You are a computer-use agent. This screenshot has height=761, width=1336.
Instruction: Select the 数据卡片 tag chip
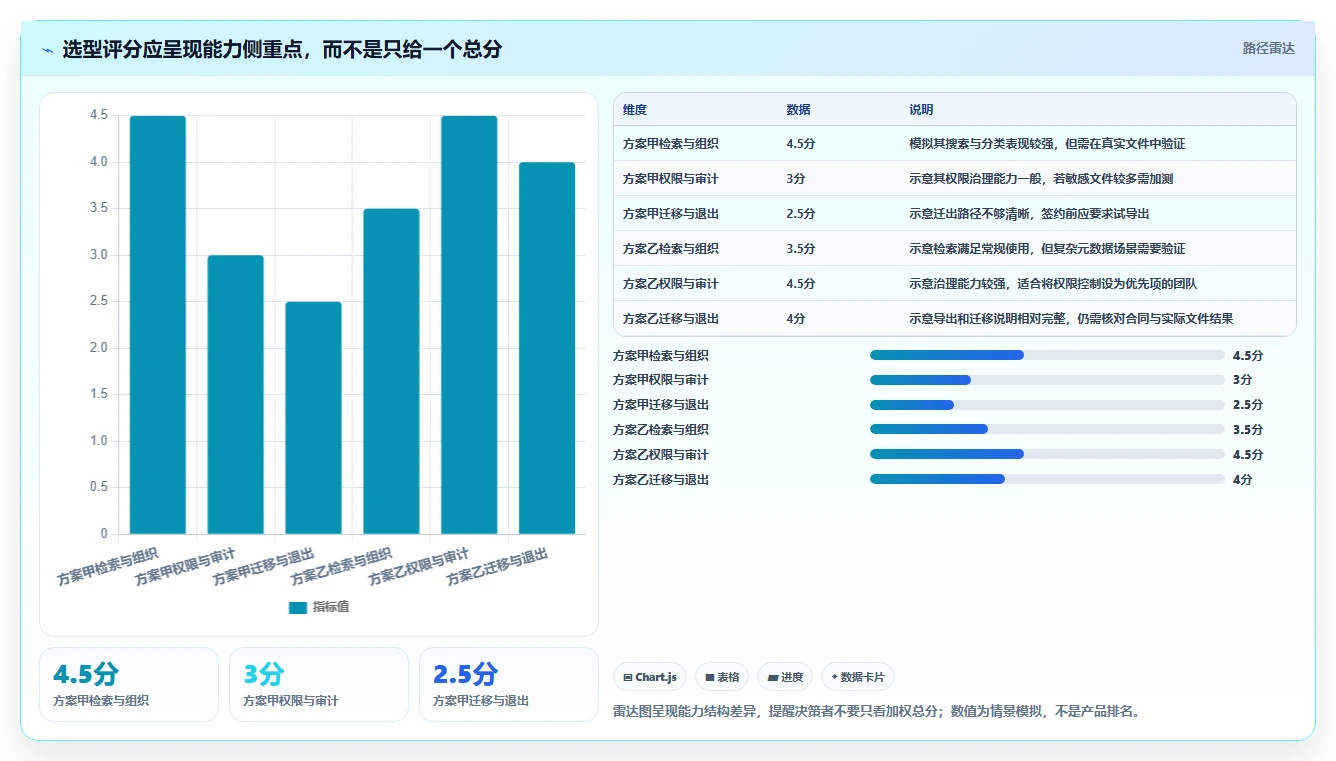click(x=858, y=677)
